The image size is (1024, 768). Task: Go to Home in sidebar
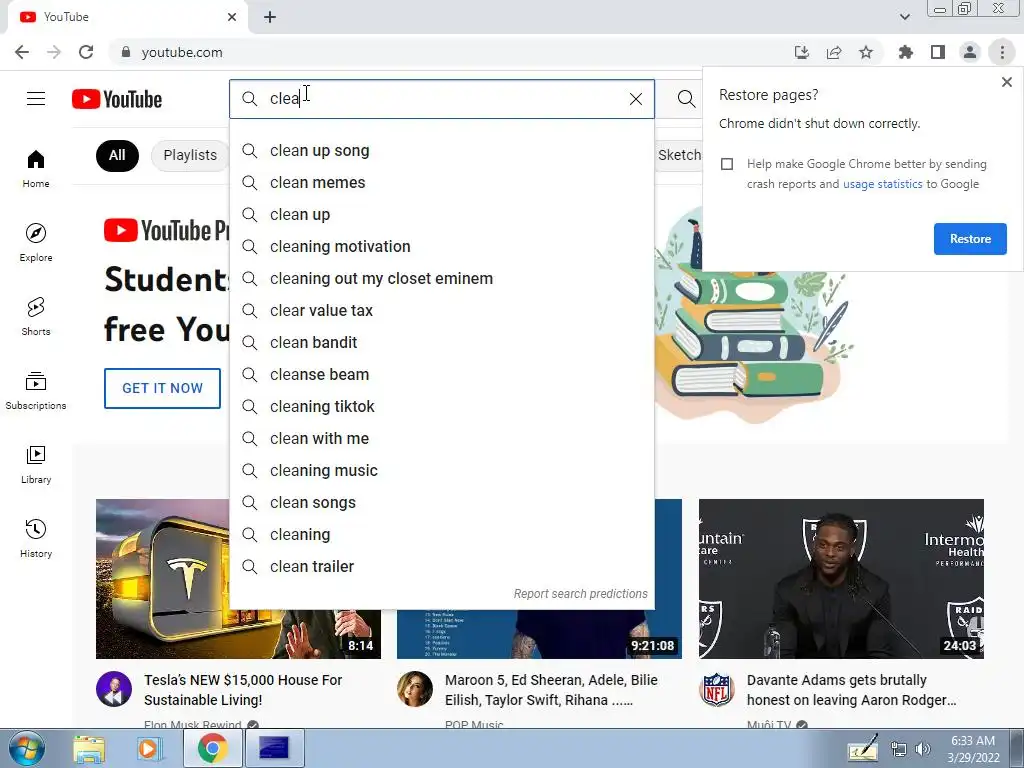pyautogui.click(x=36, y=168)
